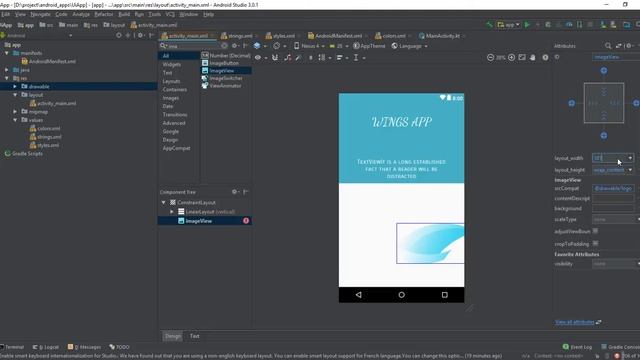Open the Refactor menu
Viewport: 640px width, 360px height.
[x=104, y=14]
